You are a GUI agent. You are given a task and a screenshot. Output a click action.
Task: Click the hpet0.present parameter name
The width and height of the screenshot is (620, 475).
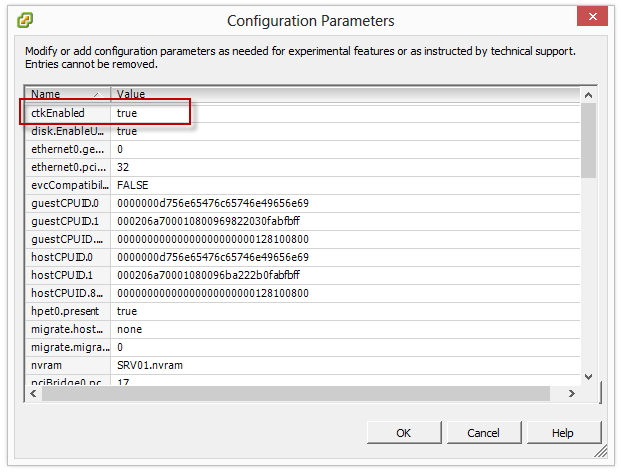click(x=65, y=311)
